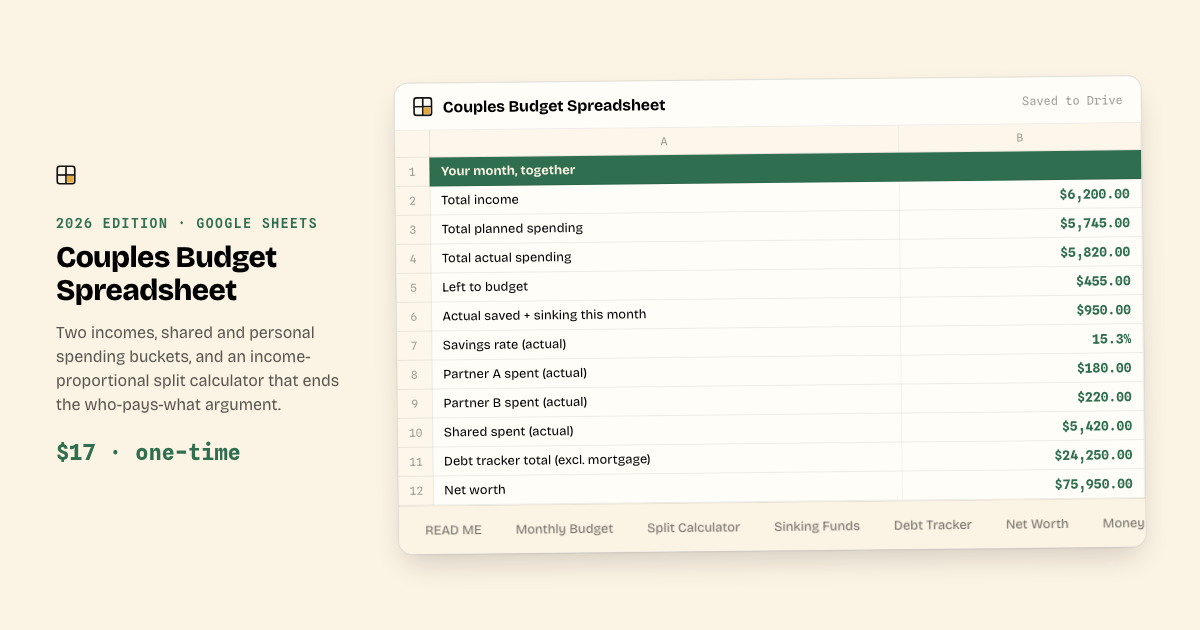Viewport: 1200px width, 630px height.
Task: Click the sheet title 'Couples Budget Spreadsheet' in header
Action: point(554,106)
